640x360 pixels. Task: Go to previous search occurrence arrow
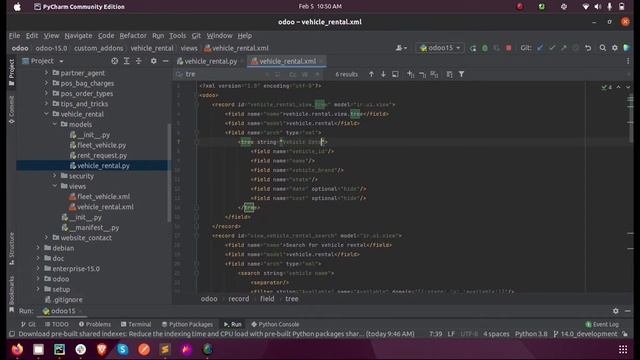371,74
